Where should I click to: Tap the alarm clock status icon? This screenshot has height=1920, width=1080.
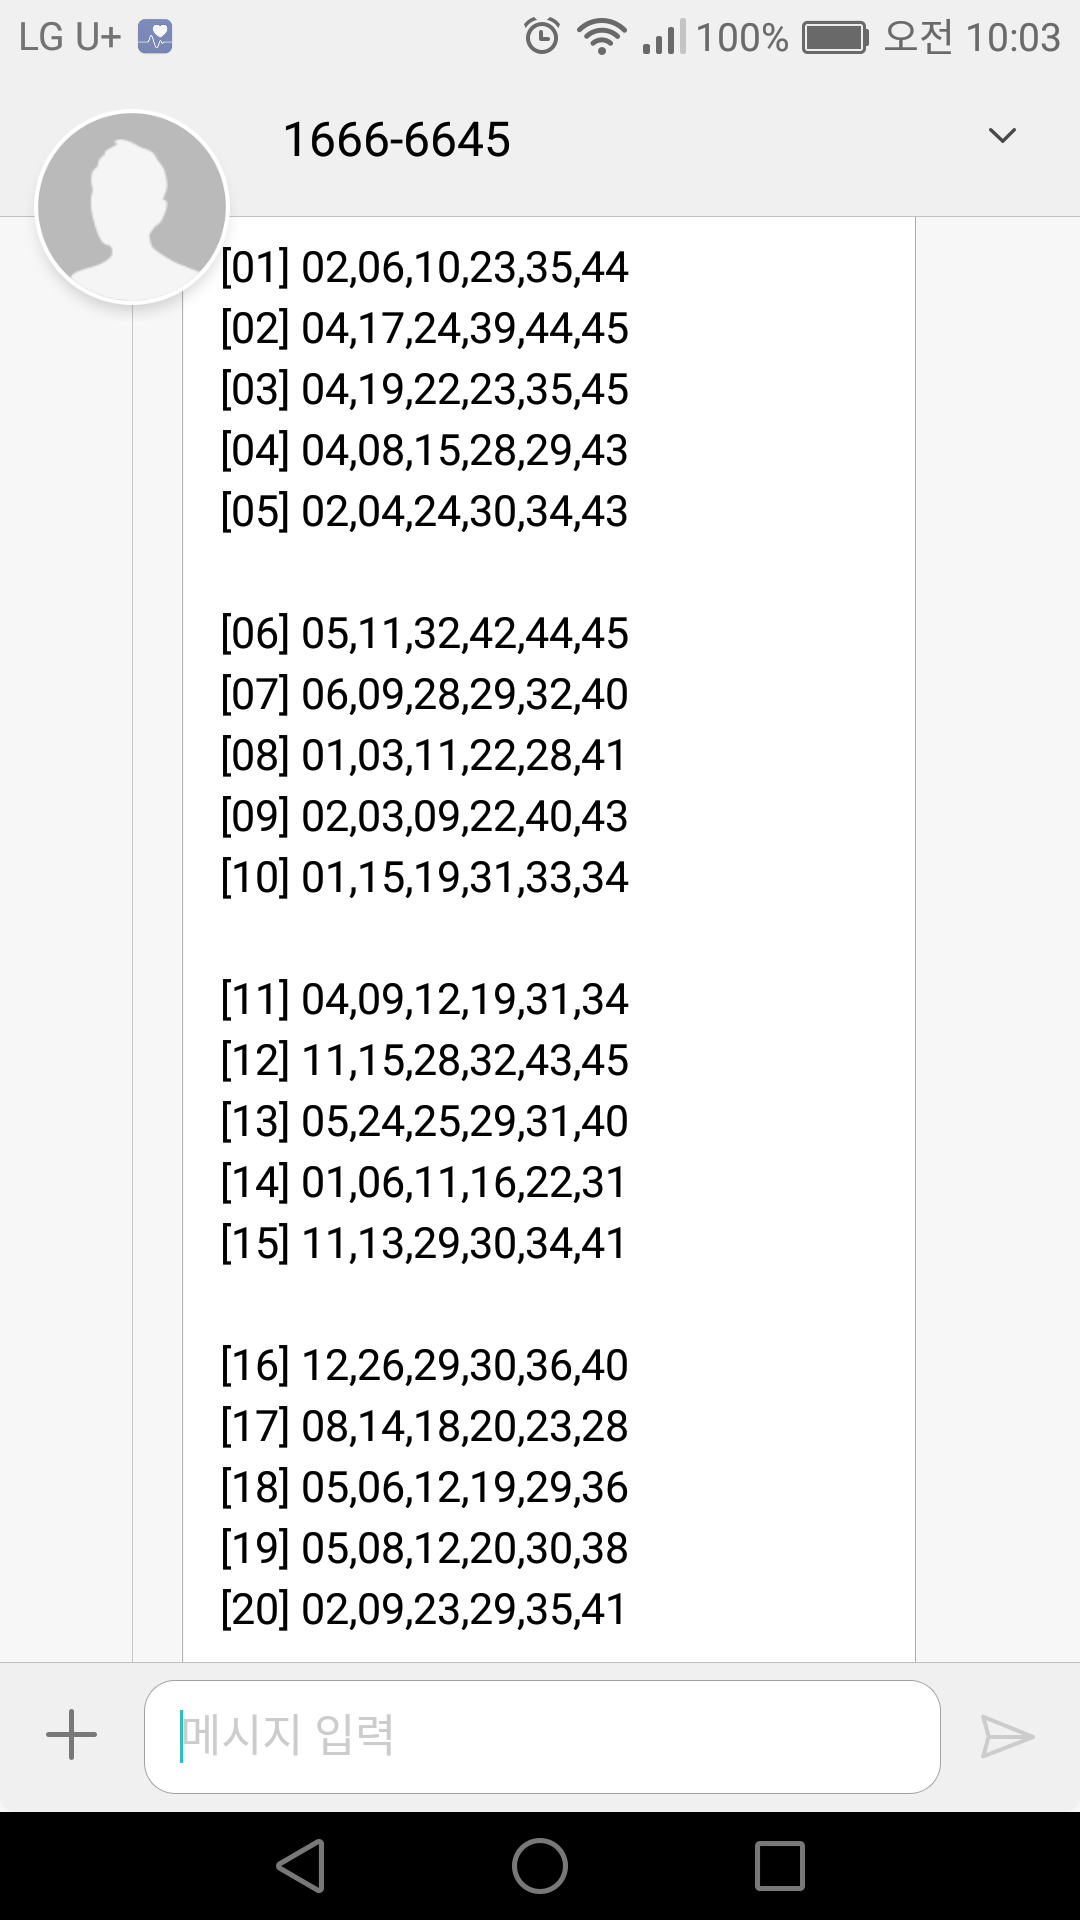pos(542,37)
